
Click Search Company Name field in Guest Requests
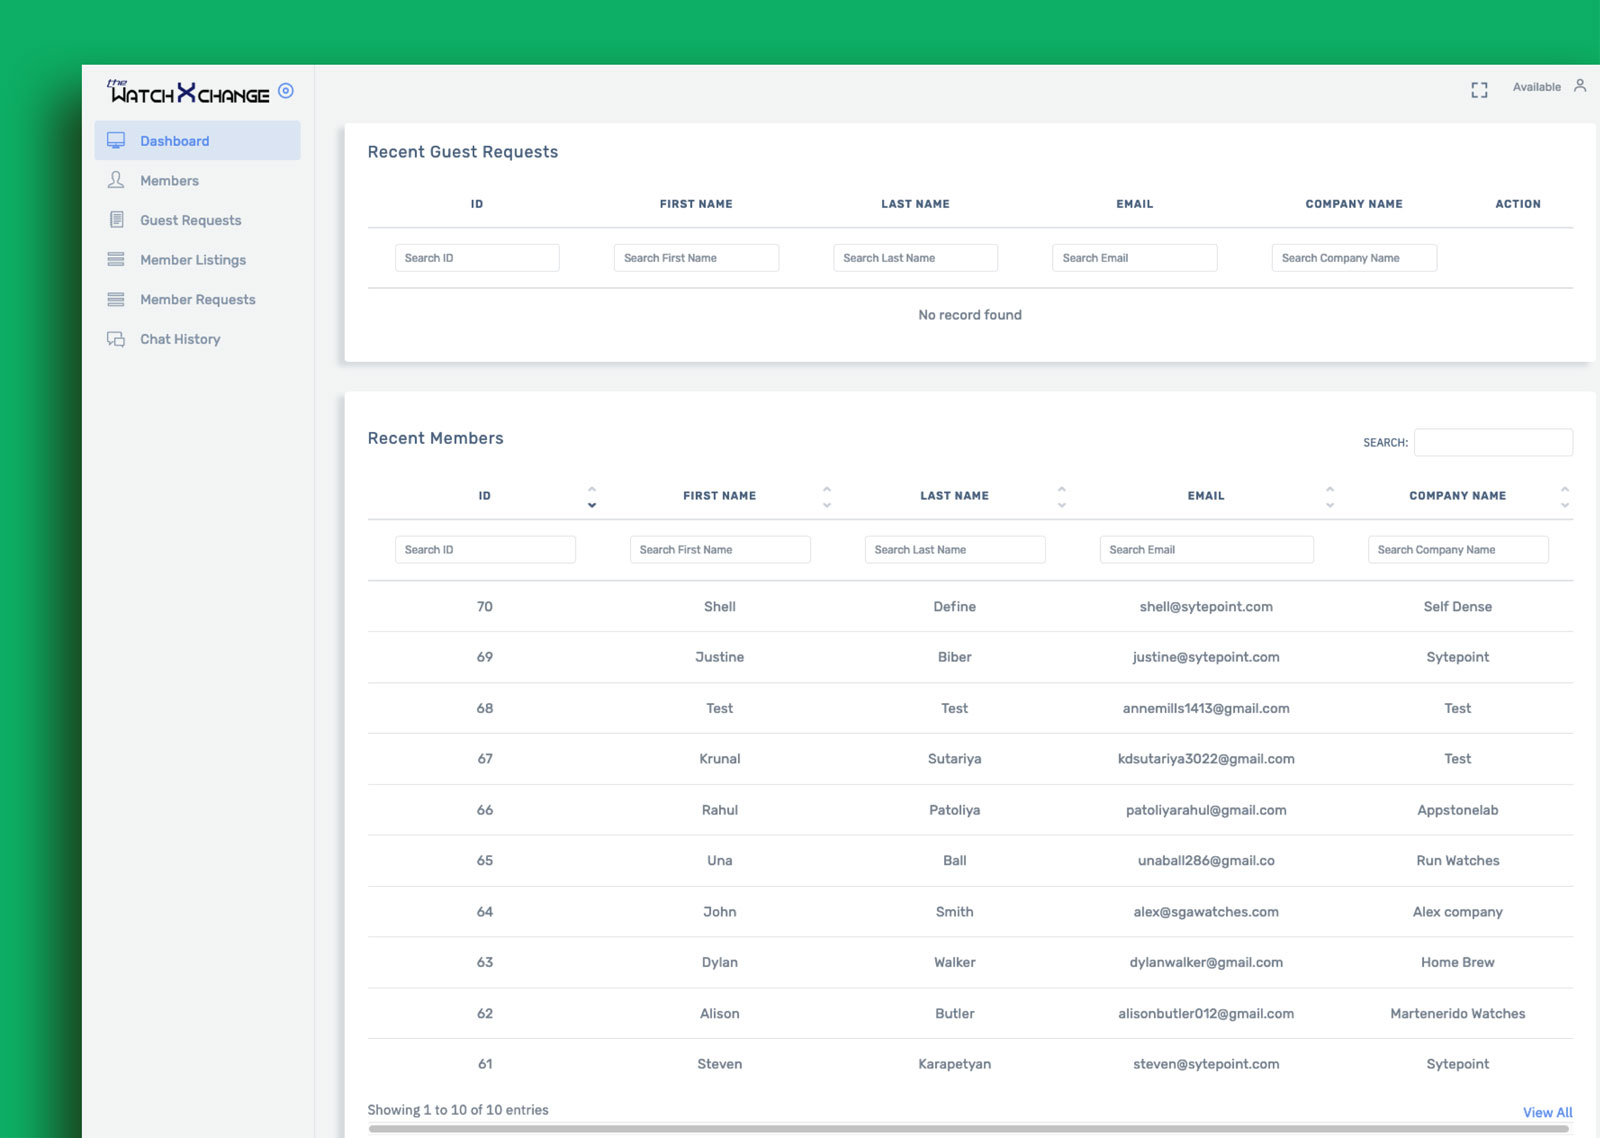tap(1353, 258)
